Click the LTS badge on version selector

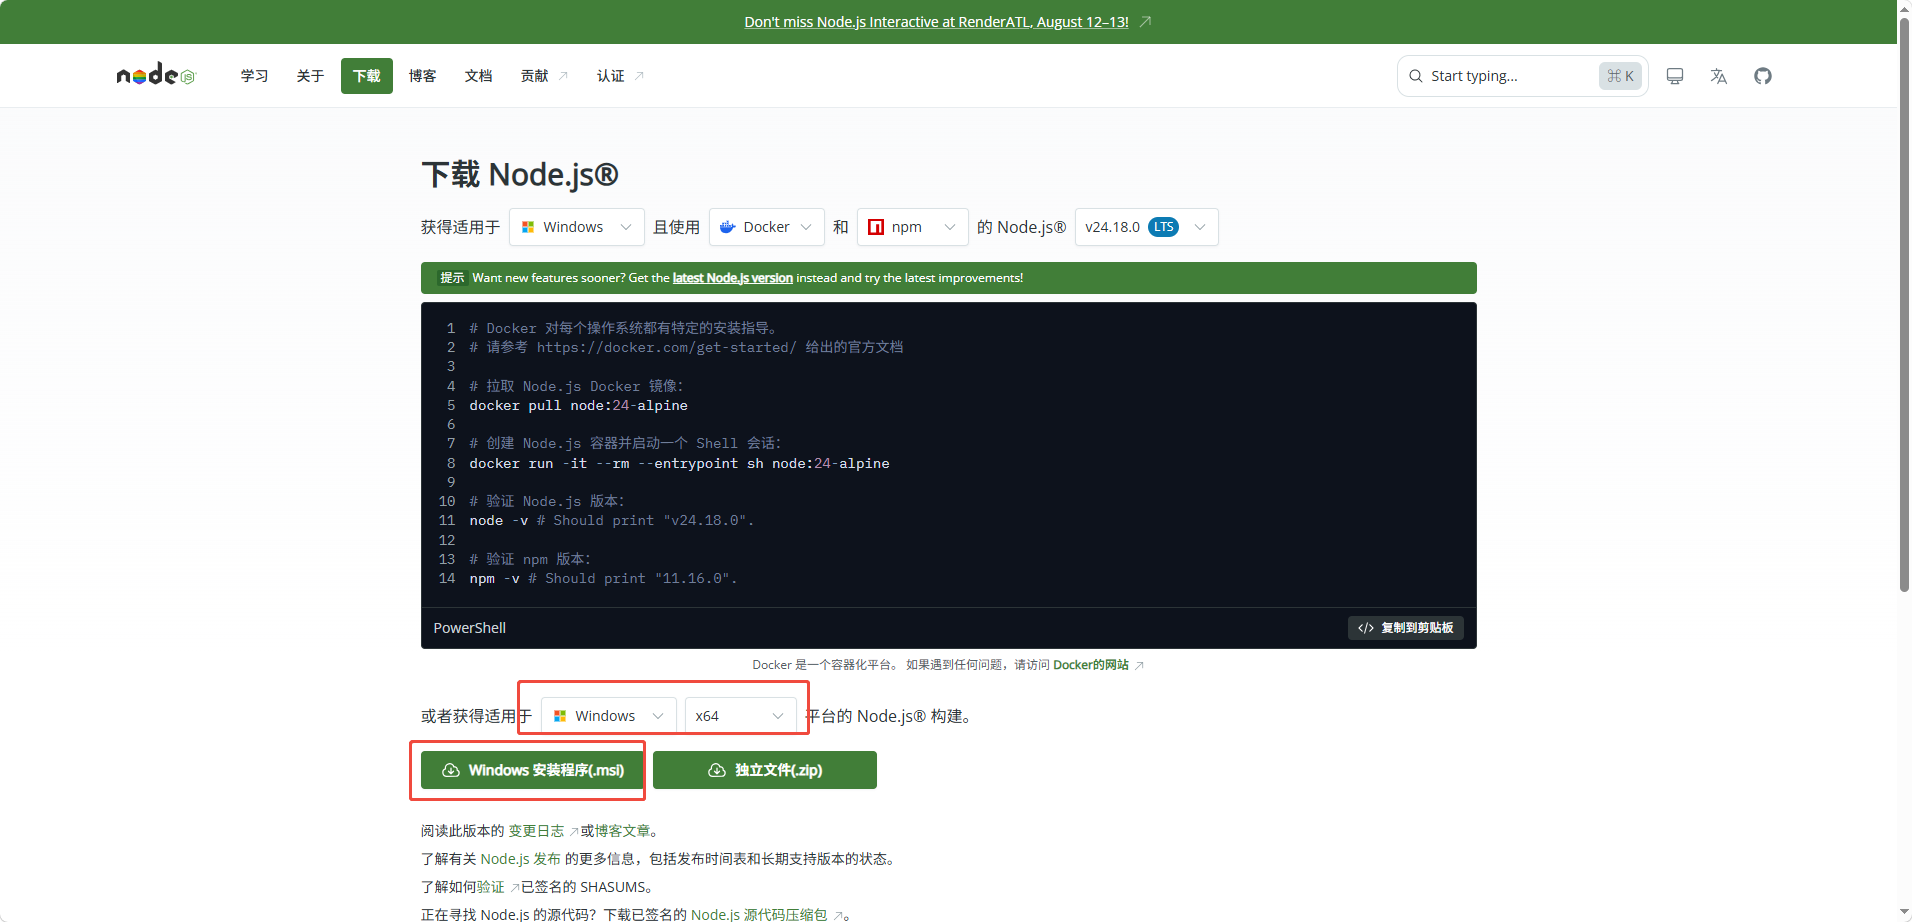point(1163,227)
